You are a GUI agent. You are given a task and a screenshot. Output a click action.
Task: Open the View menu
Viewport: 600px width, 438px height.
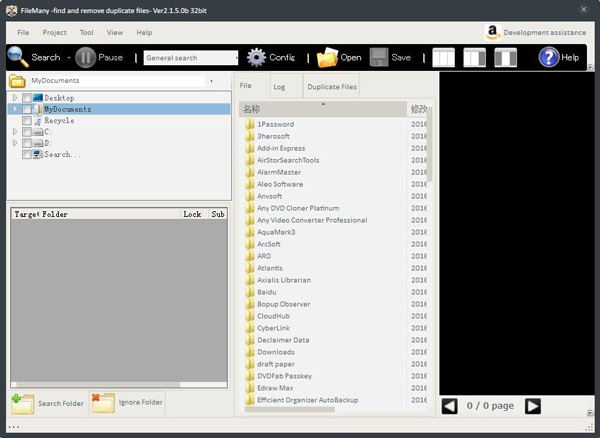click(115, 33)
